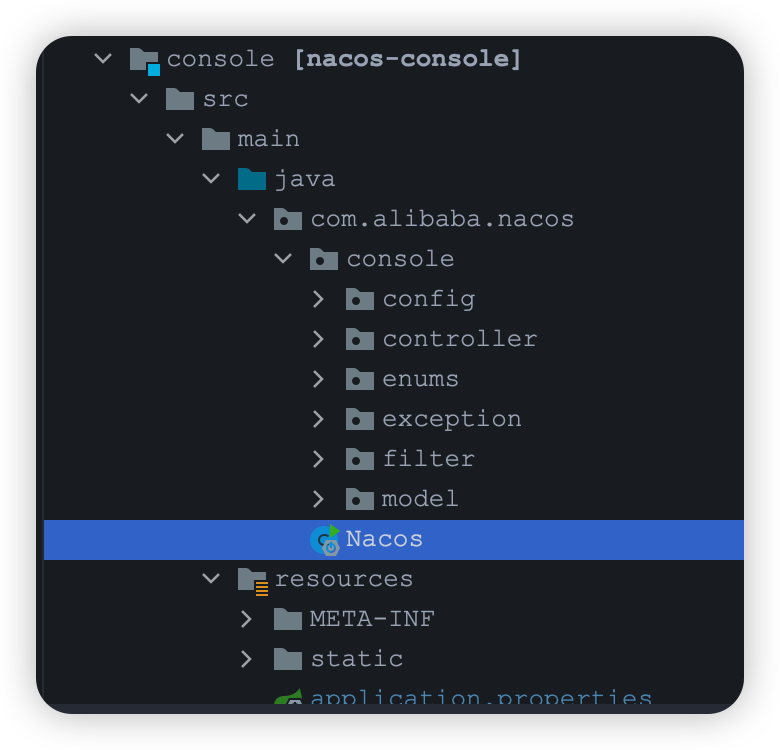Viewport: 780px width, 750px height.
Task: Collapse the console module root
Action: point(103,59)
